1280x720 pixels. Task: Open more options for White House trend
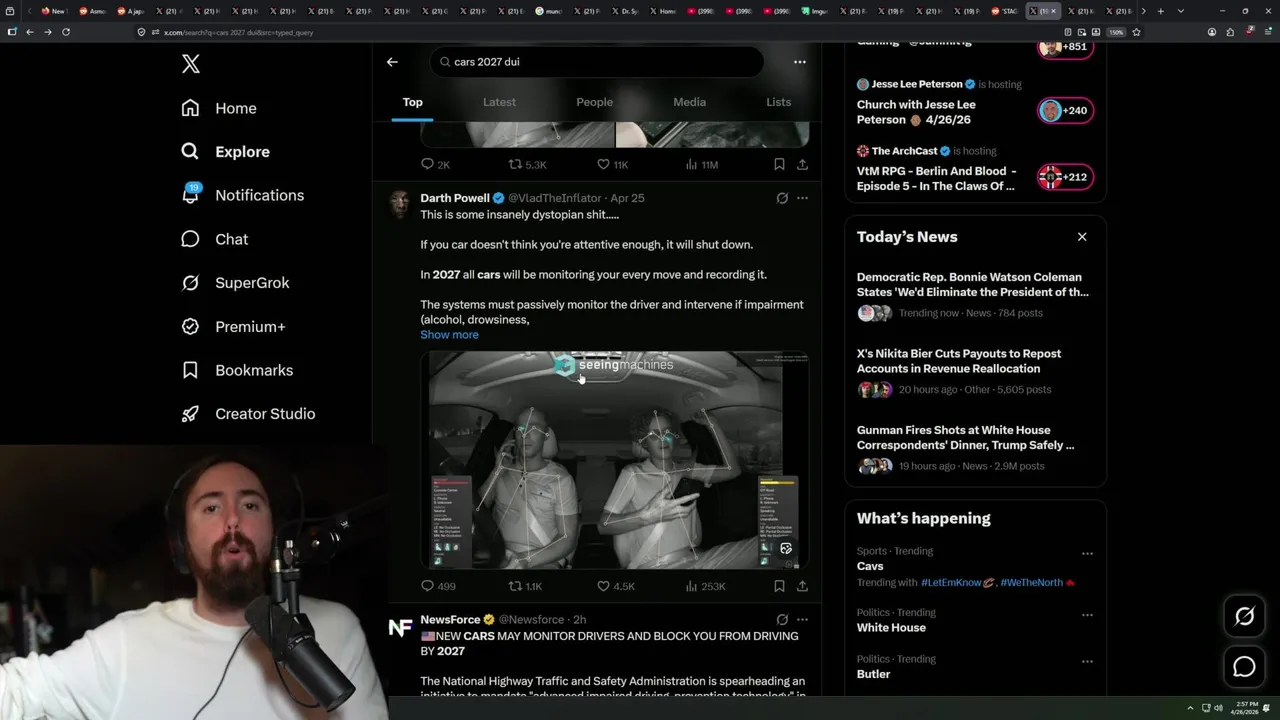point(1087,614)
